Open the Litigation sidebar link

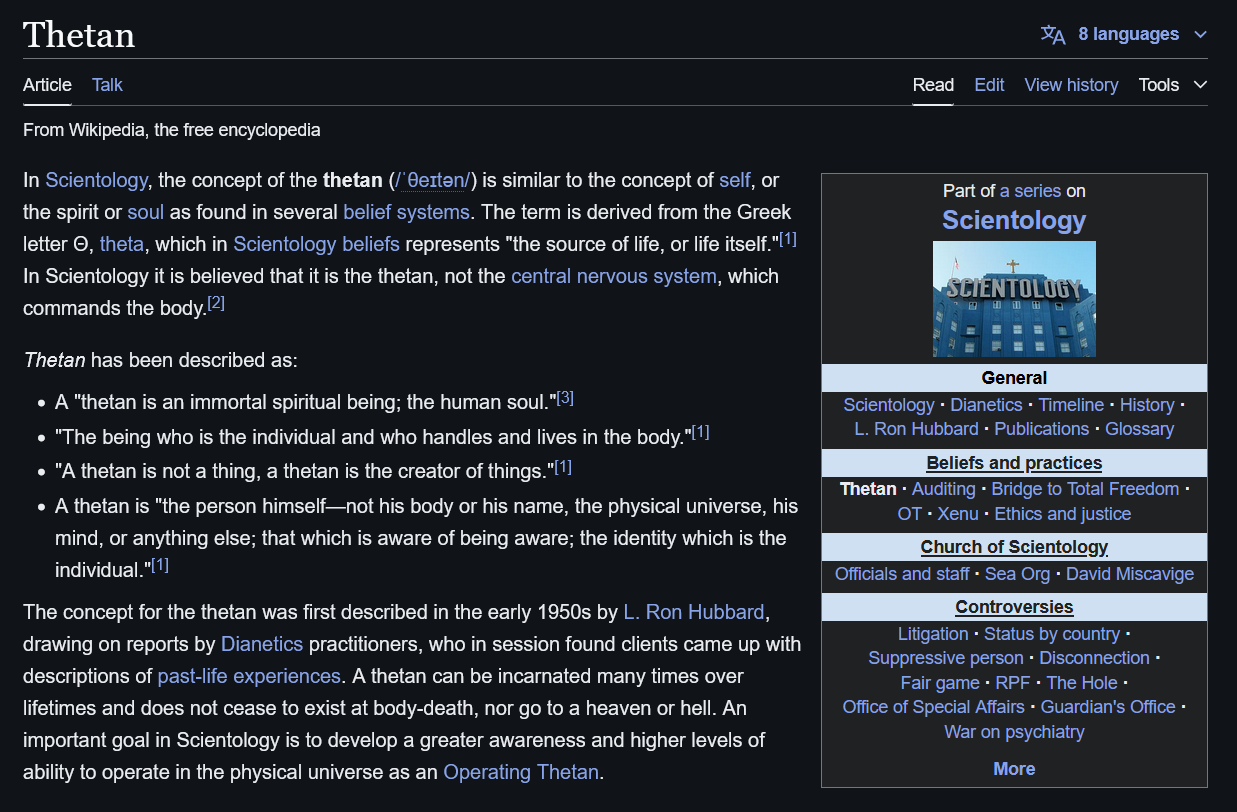(x=933, y=634)
